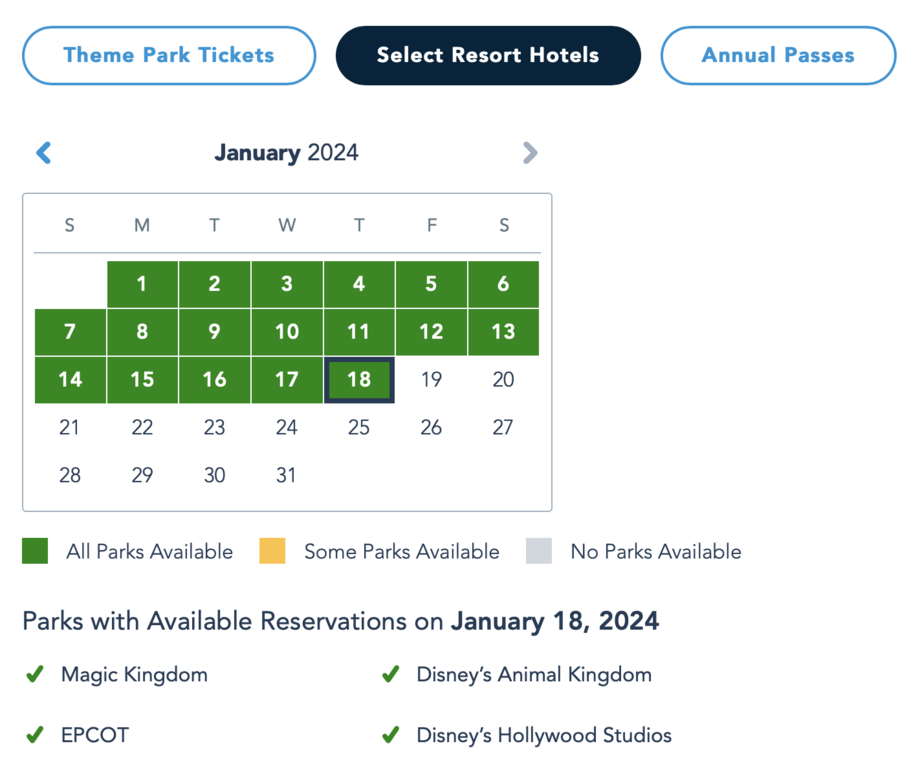Open the Annual Passes tab
The height and width of the screenshot is (768, 920).
[778, 55]
